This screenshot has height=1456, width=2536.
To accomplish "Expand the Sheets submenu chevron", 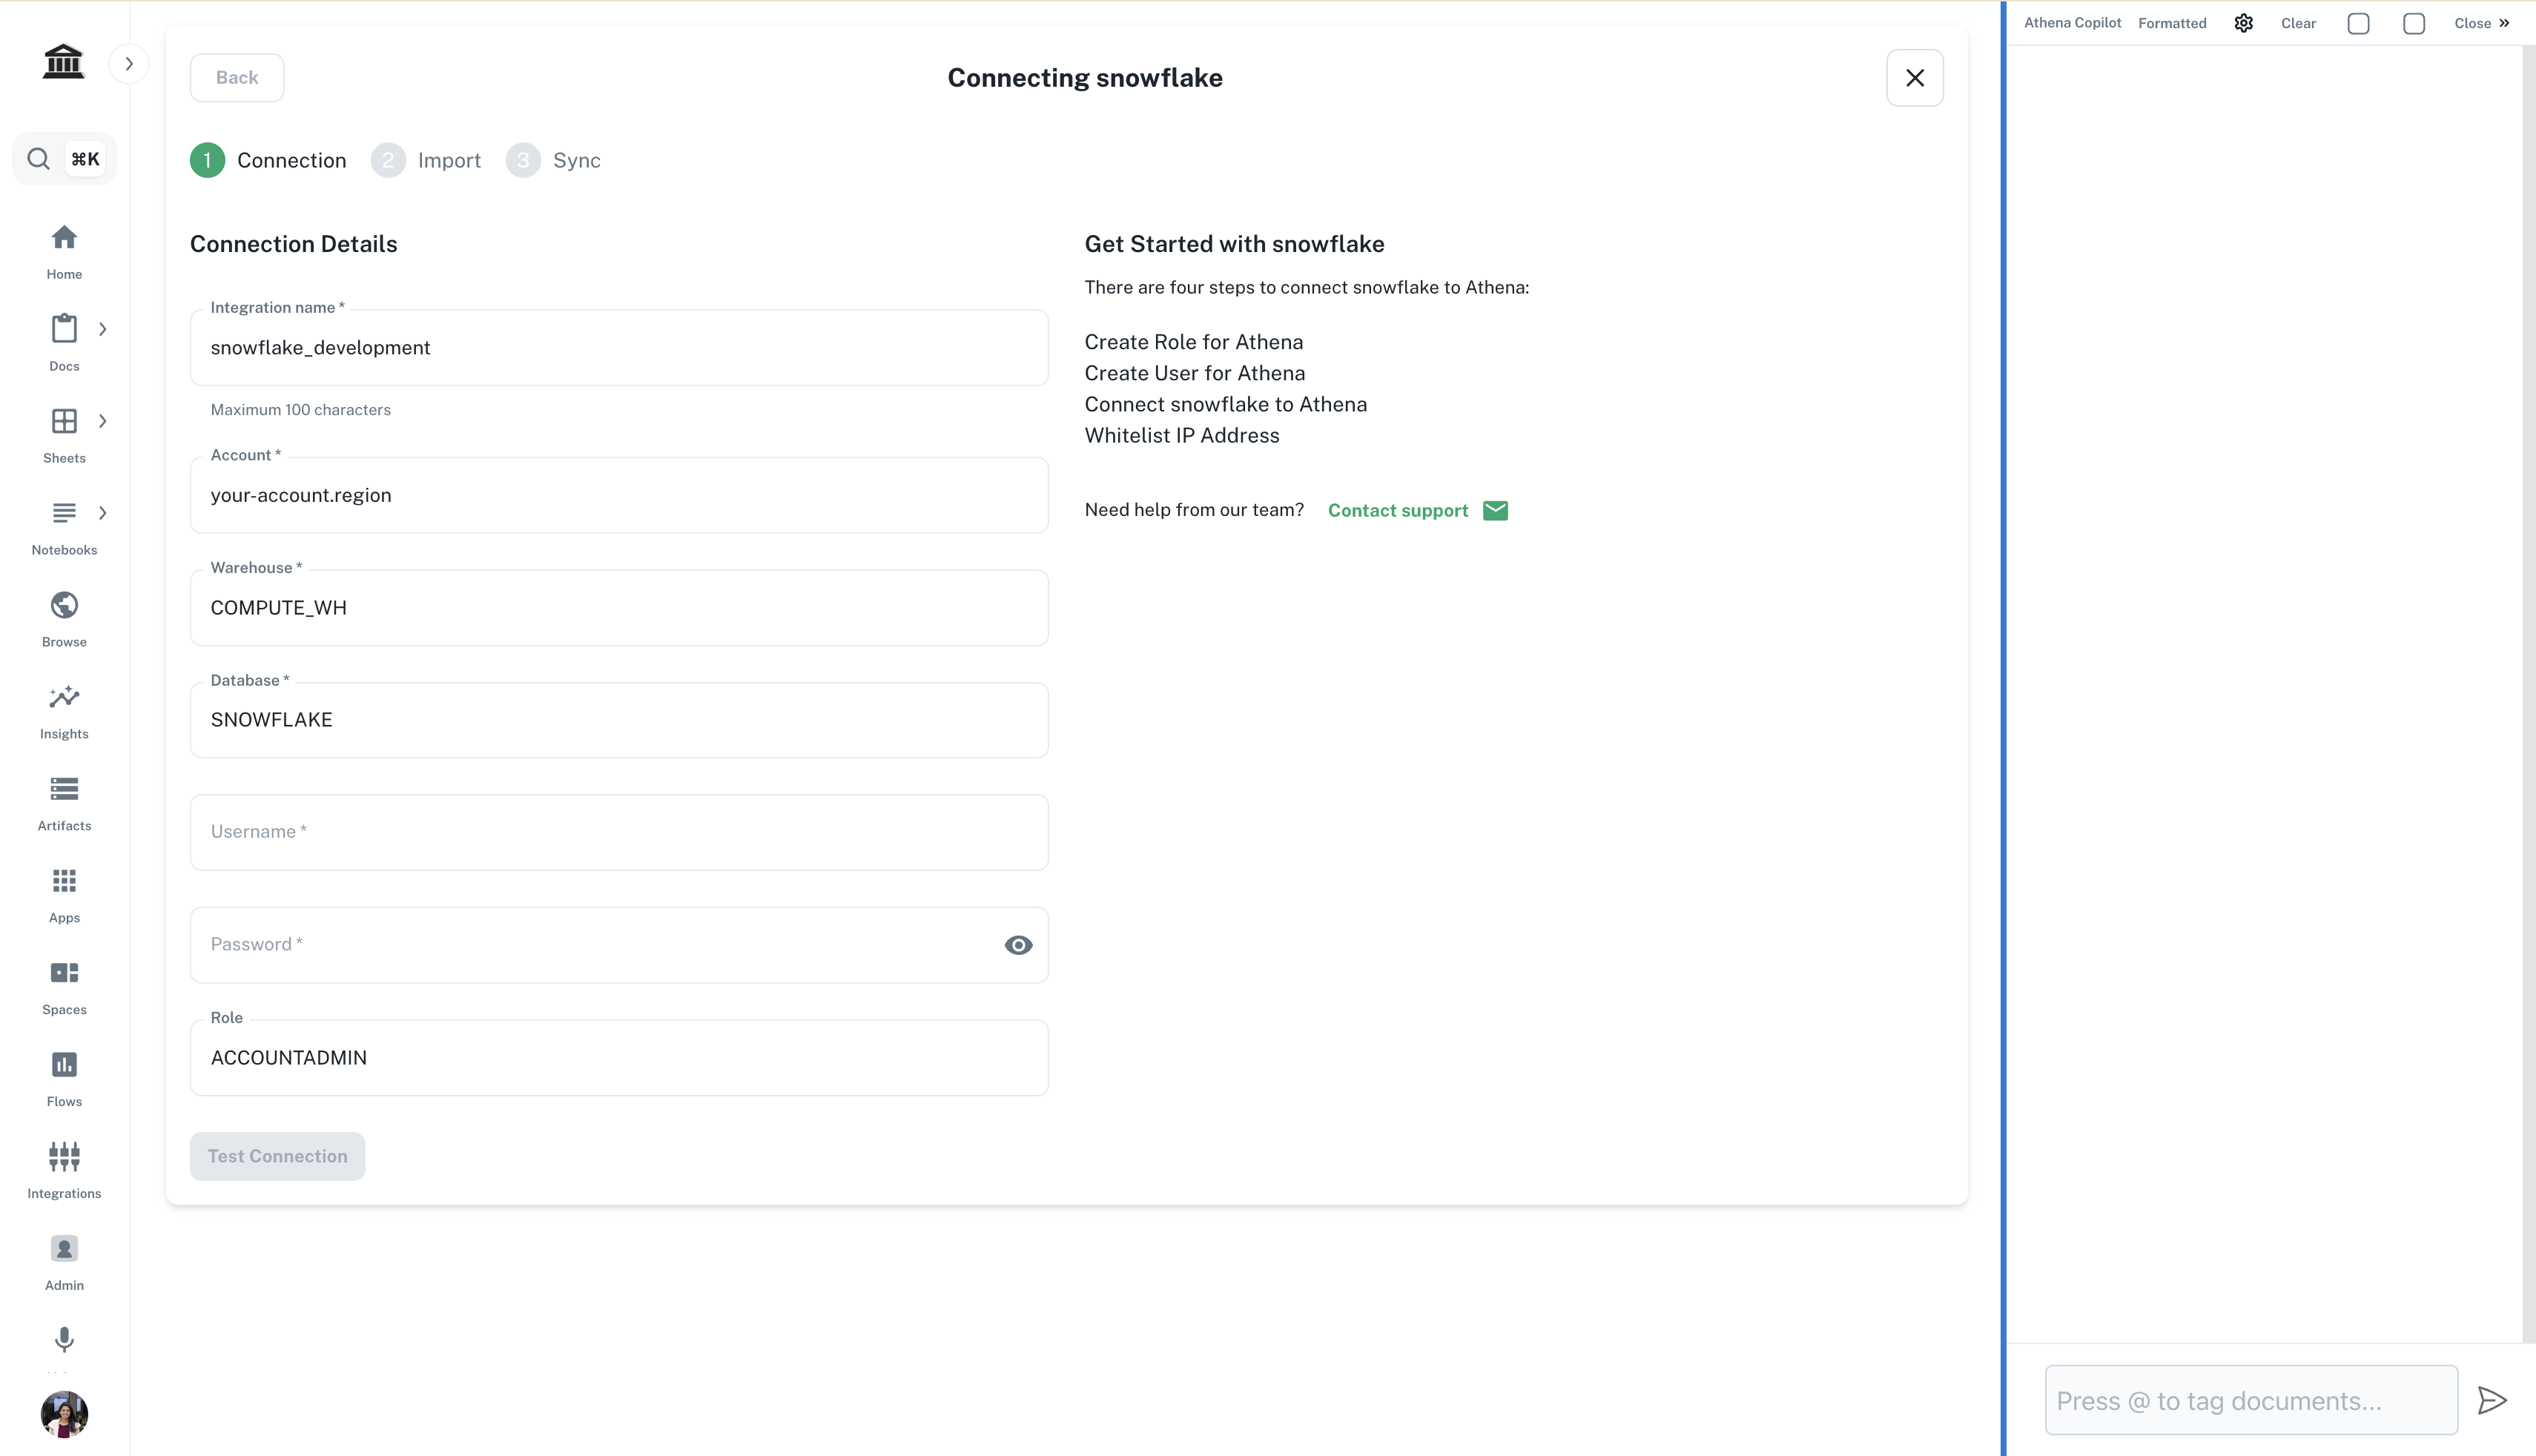I will (x=102, y=421).
